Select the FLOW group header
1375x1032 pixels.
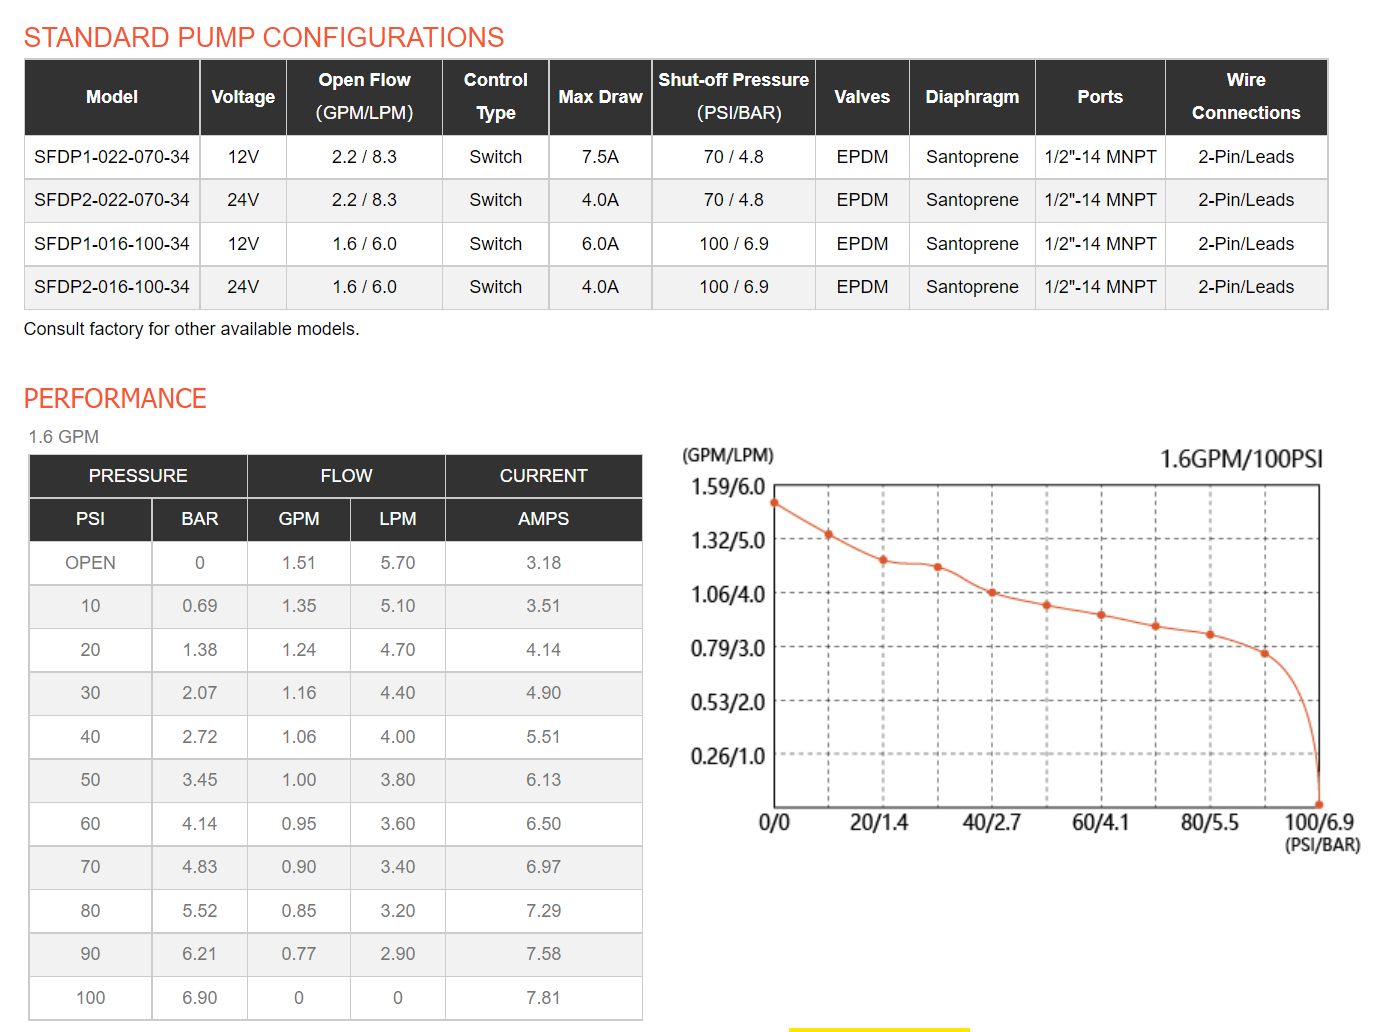346,476
